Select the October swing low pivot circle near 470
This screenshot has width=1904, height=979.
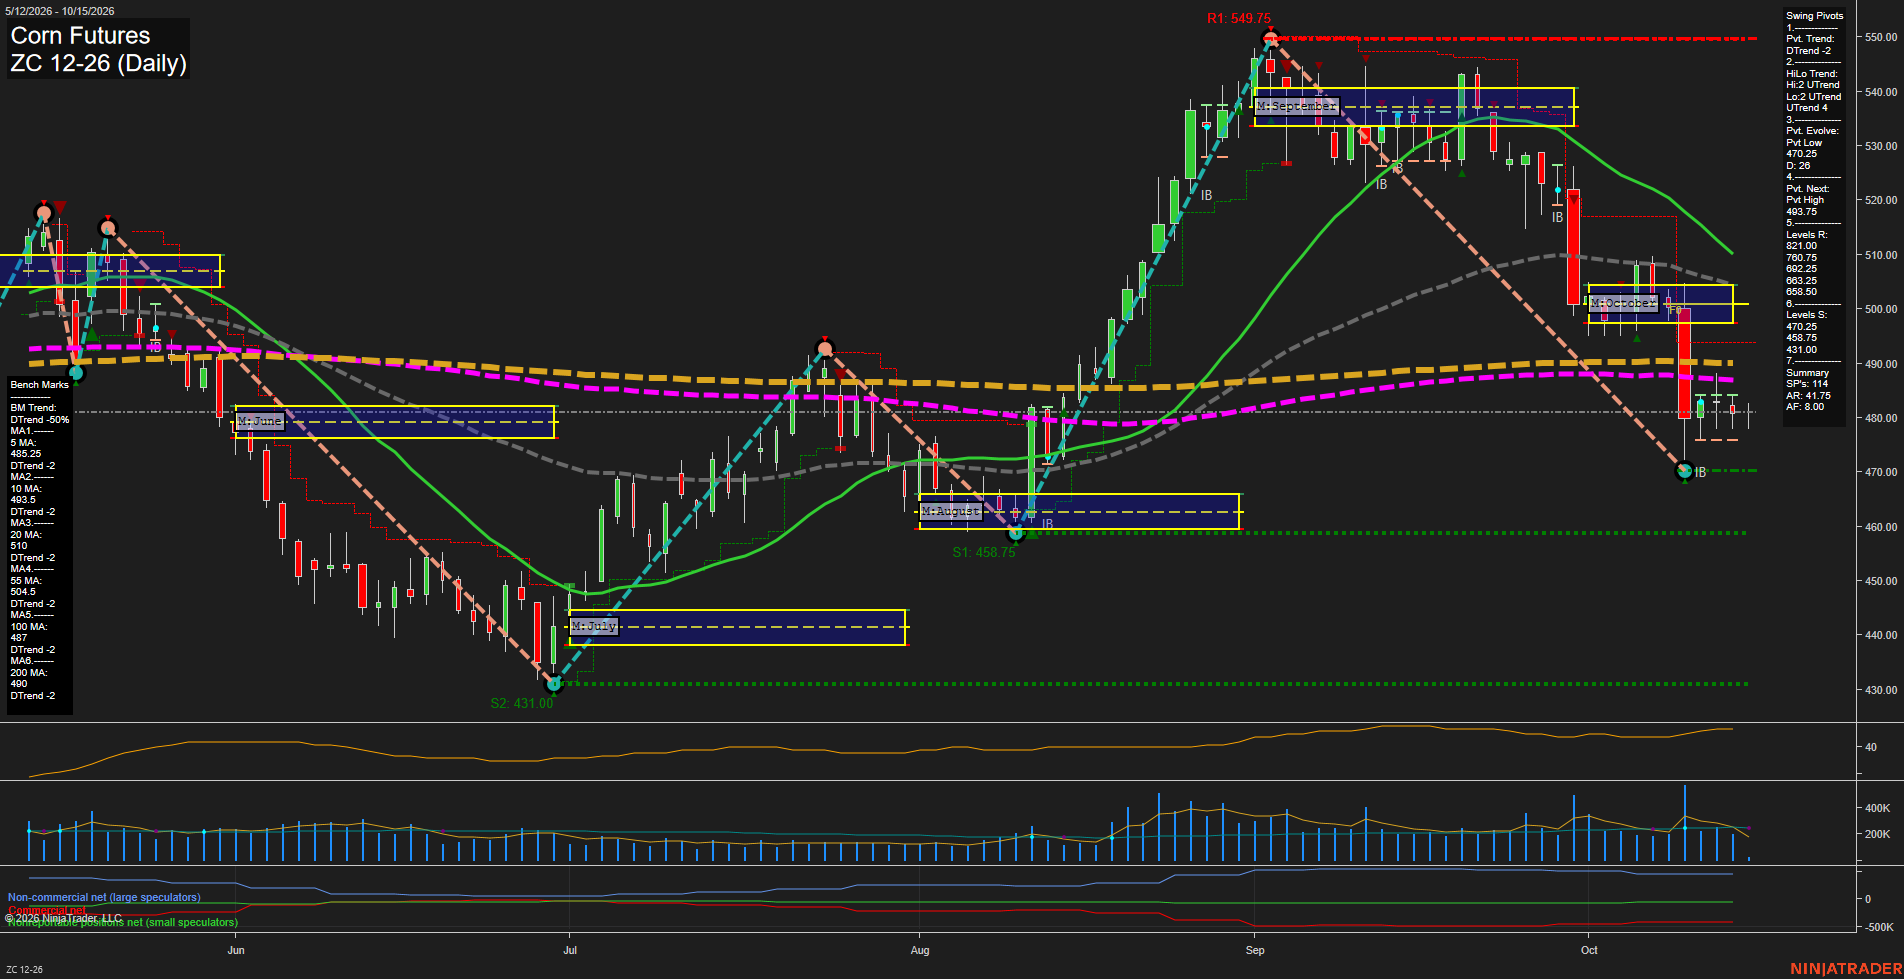point(1685,470)
